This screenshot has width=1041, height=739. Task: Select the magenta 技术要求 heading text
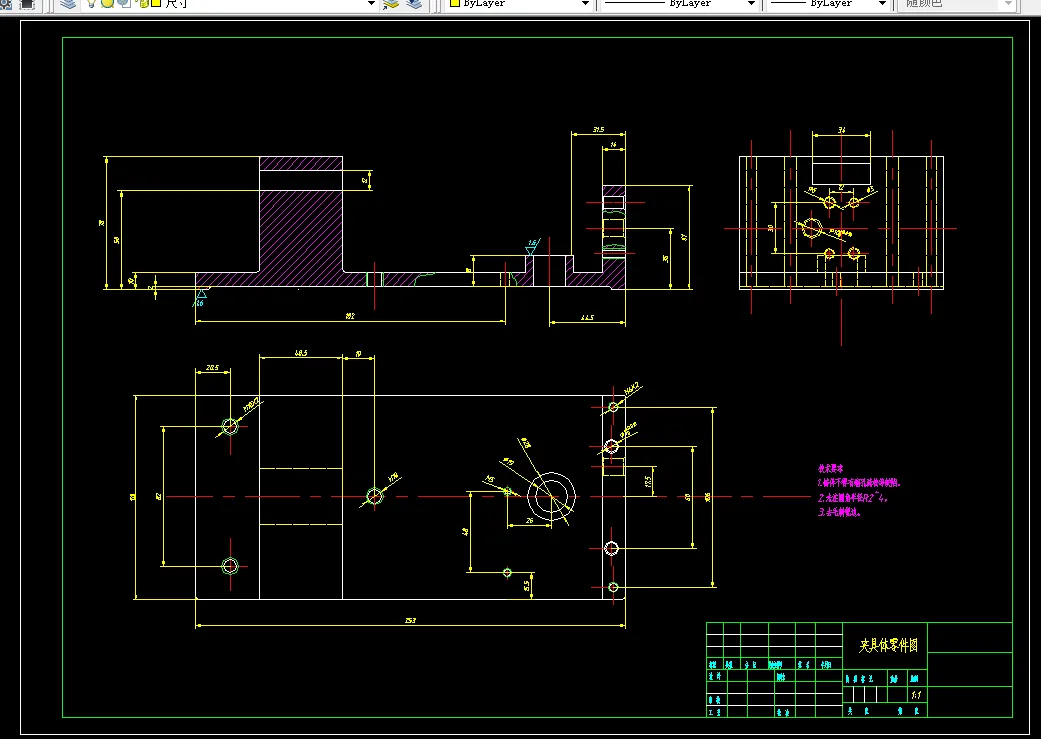coord(831,468)
